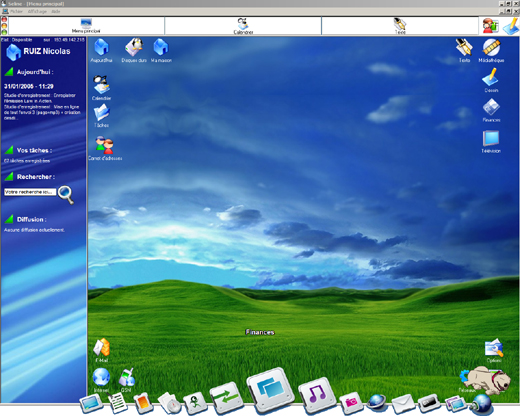Switch to the Texte tab

click(400, 26)
